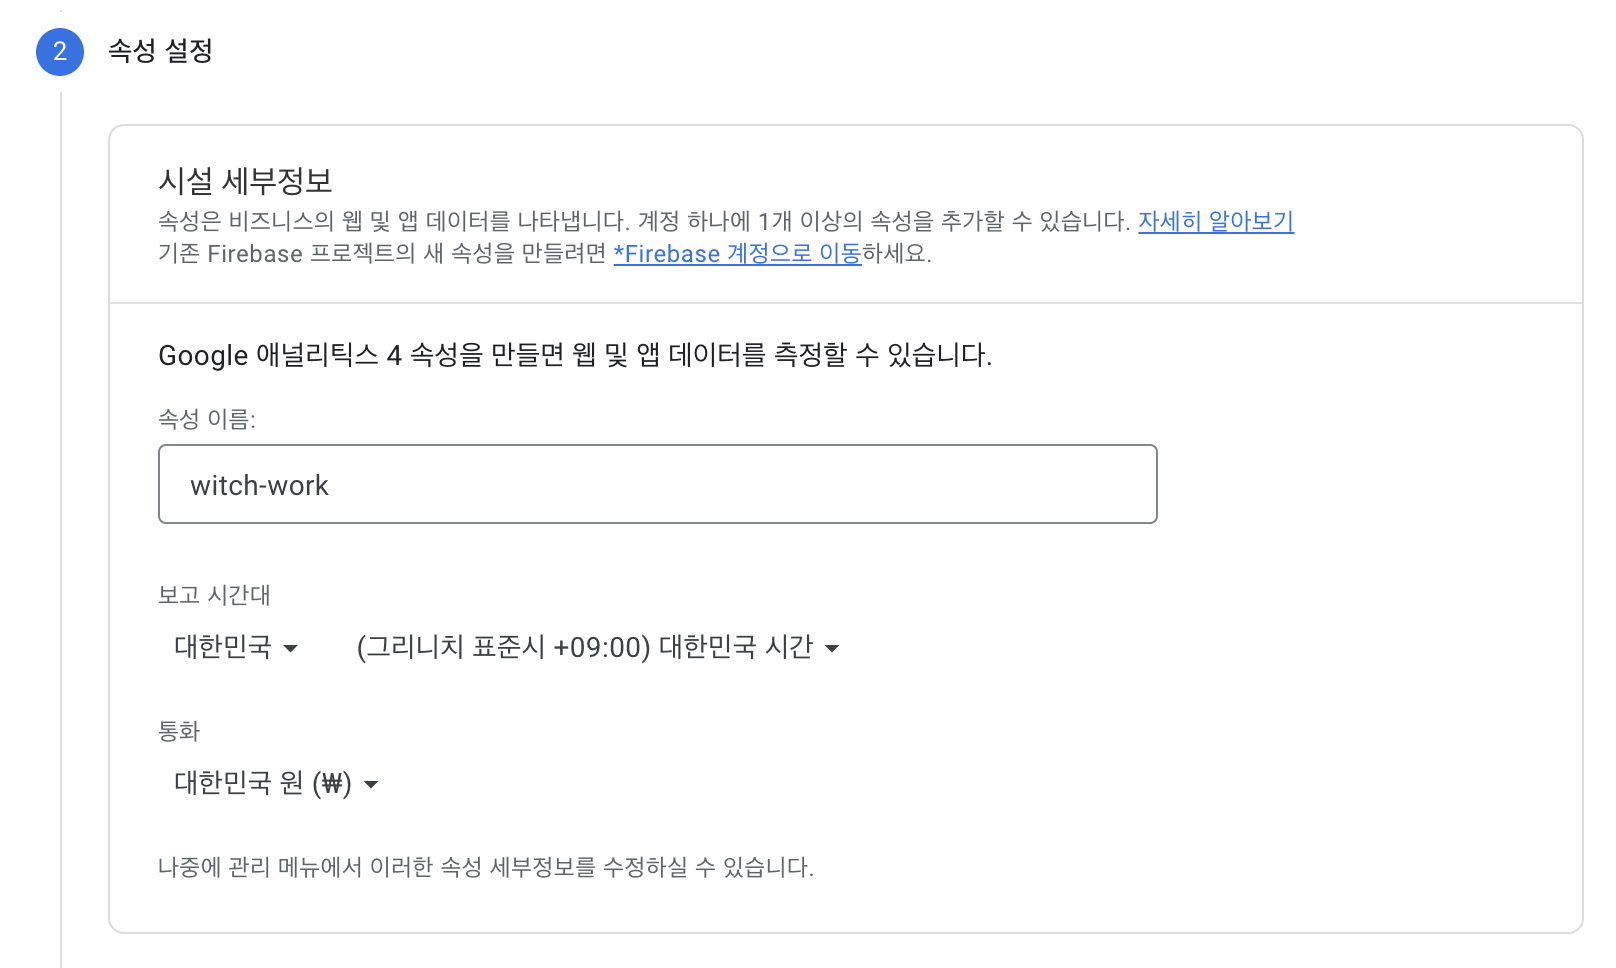
Task: Click the '시설 세부정보' heading
Action: (245, 181)
